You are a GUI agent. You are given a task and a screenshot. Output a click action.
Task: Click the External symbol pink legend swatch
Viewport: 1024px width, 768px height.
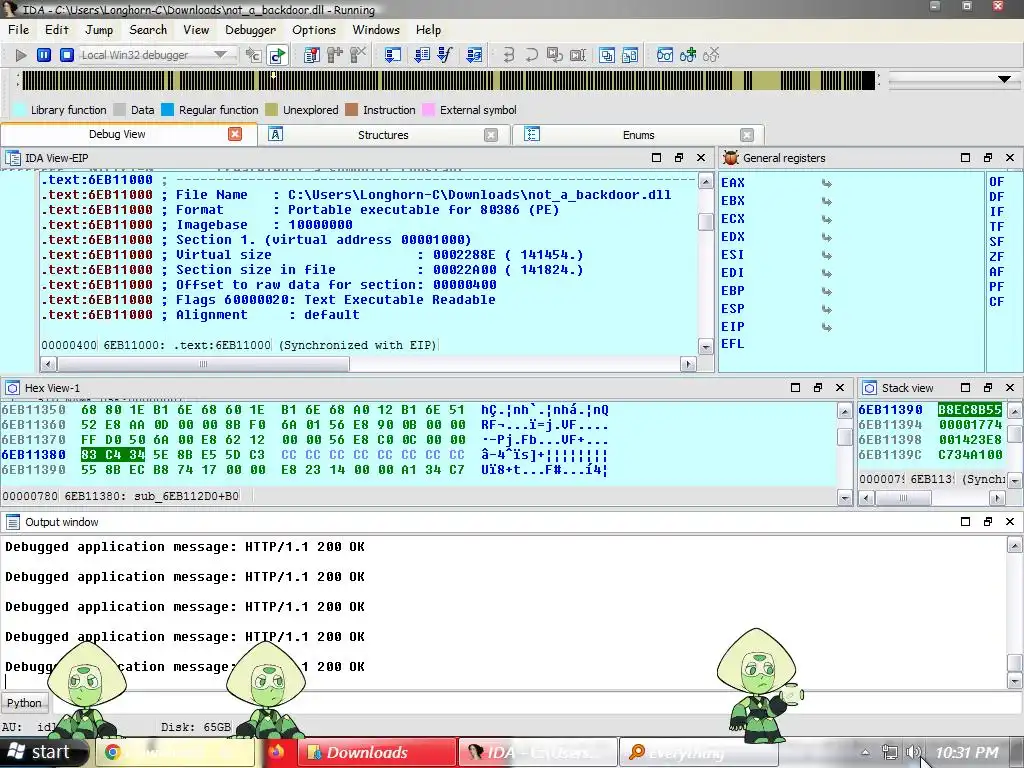(428, 110)
